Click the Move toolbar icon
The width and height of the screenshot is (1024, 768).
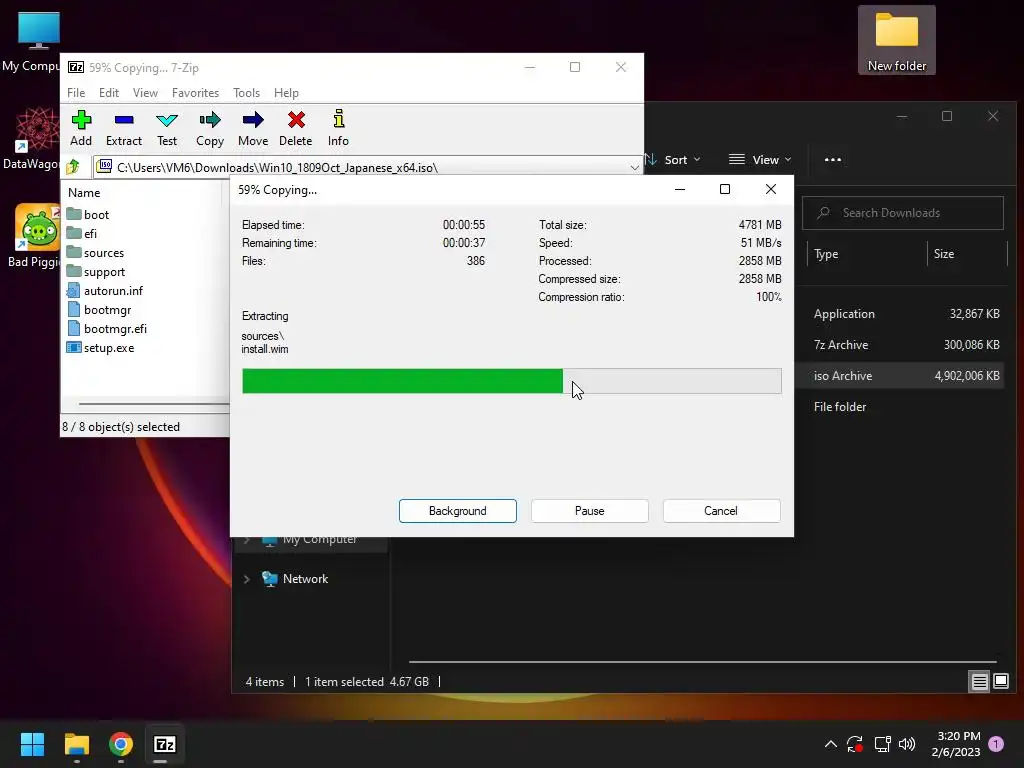[253, 128]
